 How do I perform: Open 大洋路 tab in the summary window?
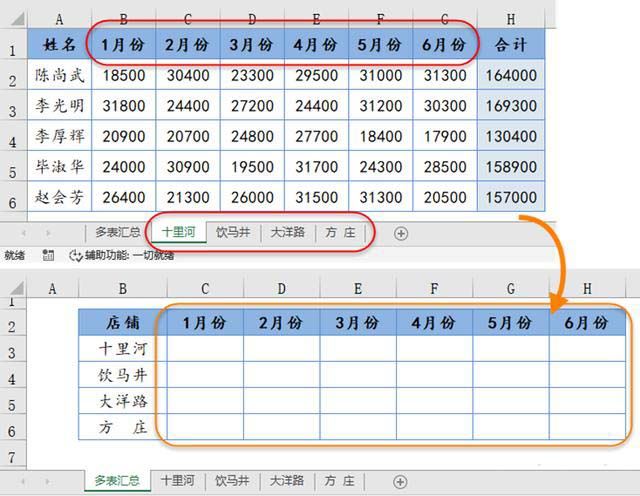[287, 480]
